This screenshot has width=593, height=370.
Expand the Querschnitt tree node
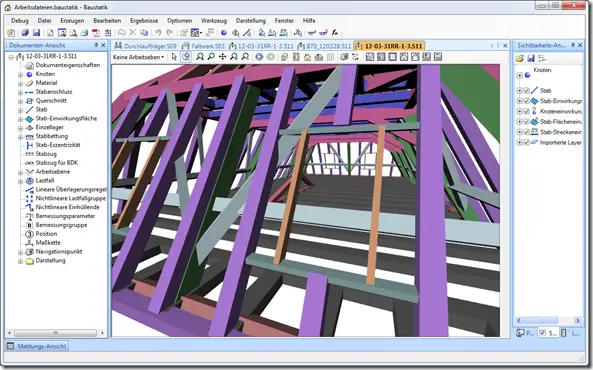[x=20, y=101]
